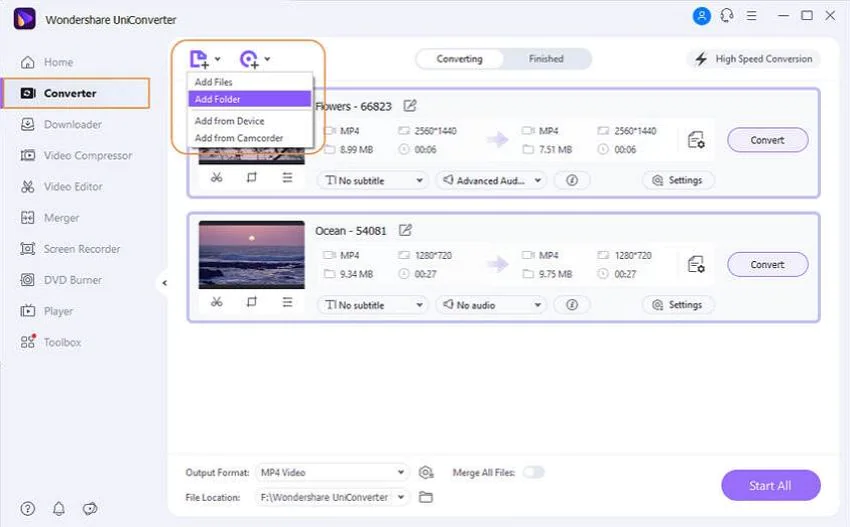Open the feedback chat icon

tap(90, 509)
